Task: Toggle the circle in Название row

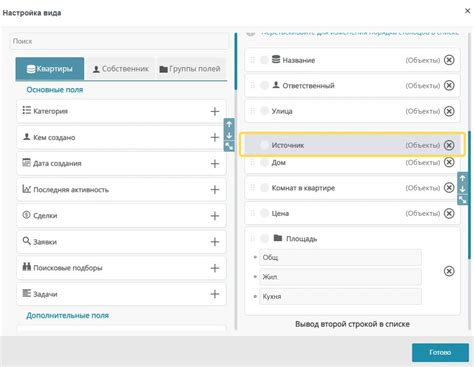Action: click(264, 60)
